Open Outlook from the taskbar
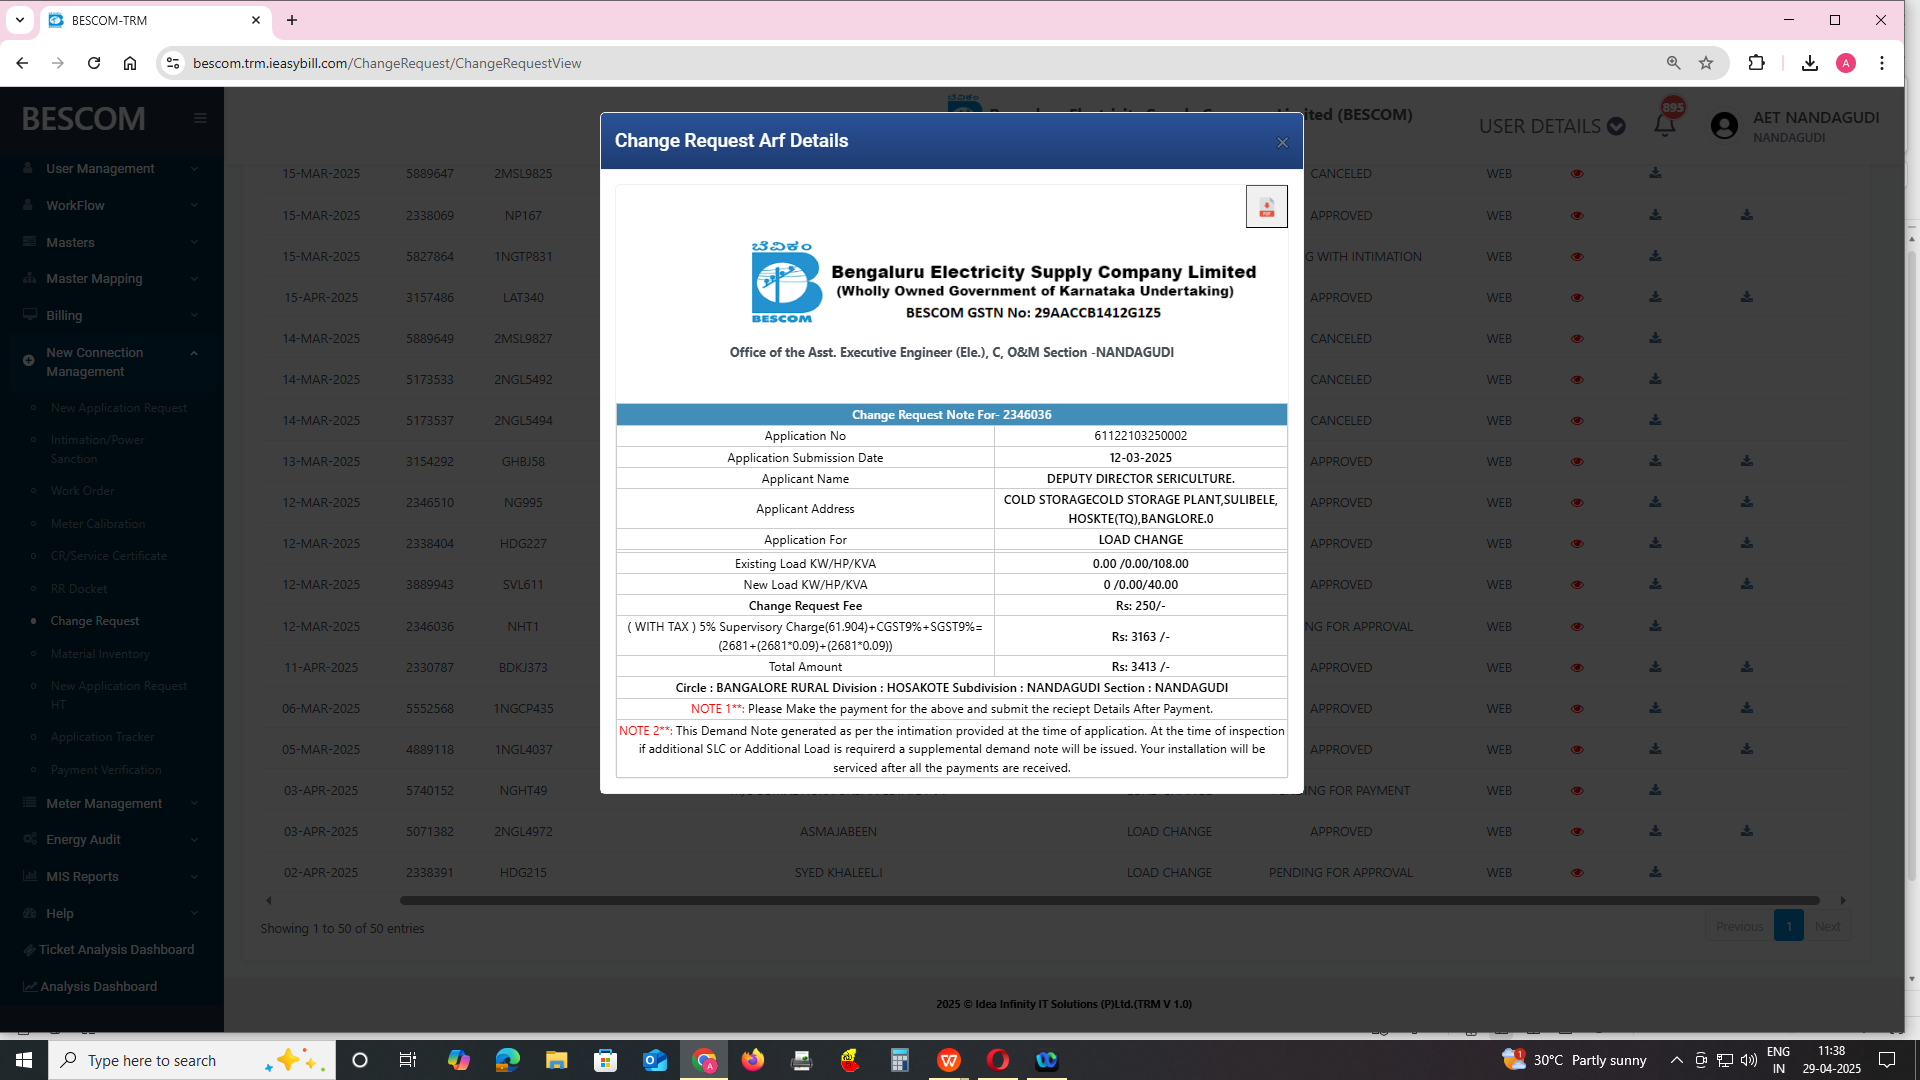1920x1080 pixels. [x=655, y=1060]
